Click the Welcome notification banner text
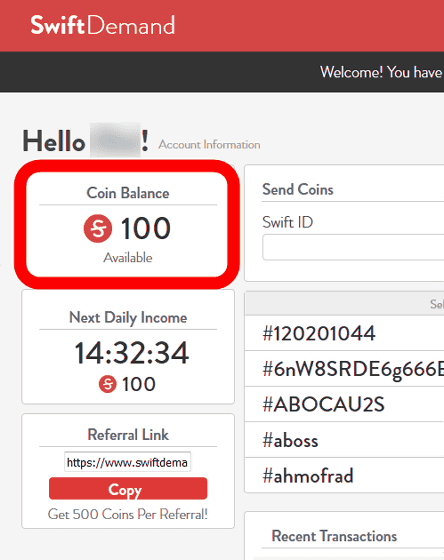Image resolution: width=444 pixels, height=560 pixels. [381, 72]
